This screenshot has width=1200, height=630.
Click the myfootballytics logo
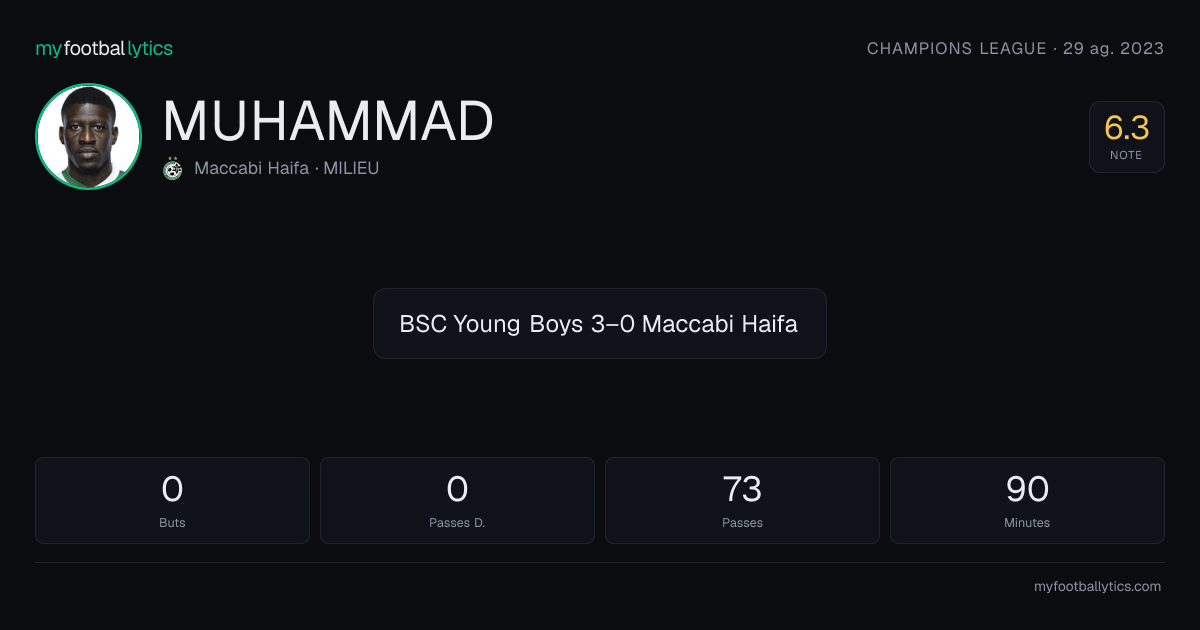[104, 48]
